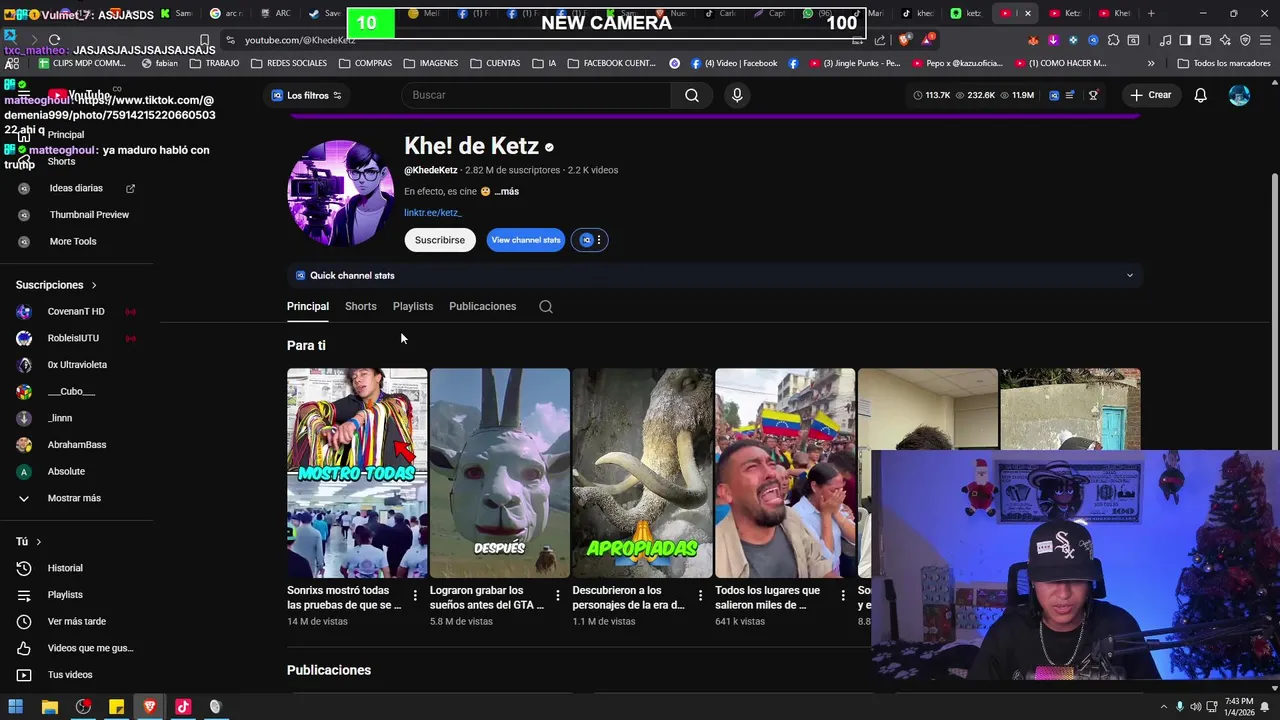Click the Brave Shields icon in address bar

pyautogui.click(x=905, y=40)
